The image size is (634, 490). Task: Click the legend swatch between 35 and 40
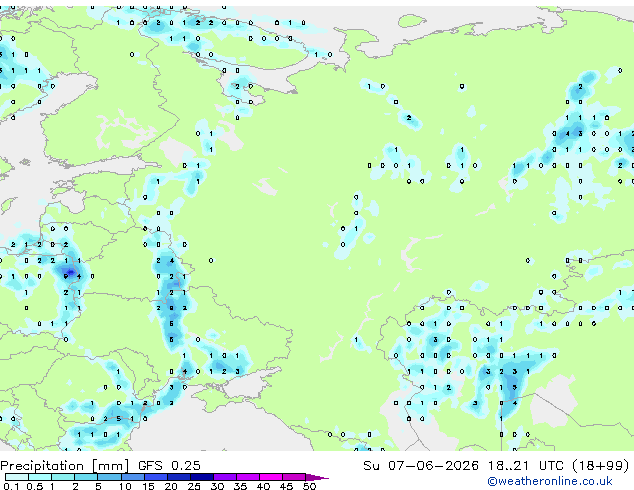(248, 477)
